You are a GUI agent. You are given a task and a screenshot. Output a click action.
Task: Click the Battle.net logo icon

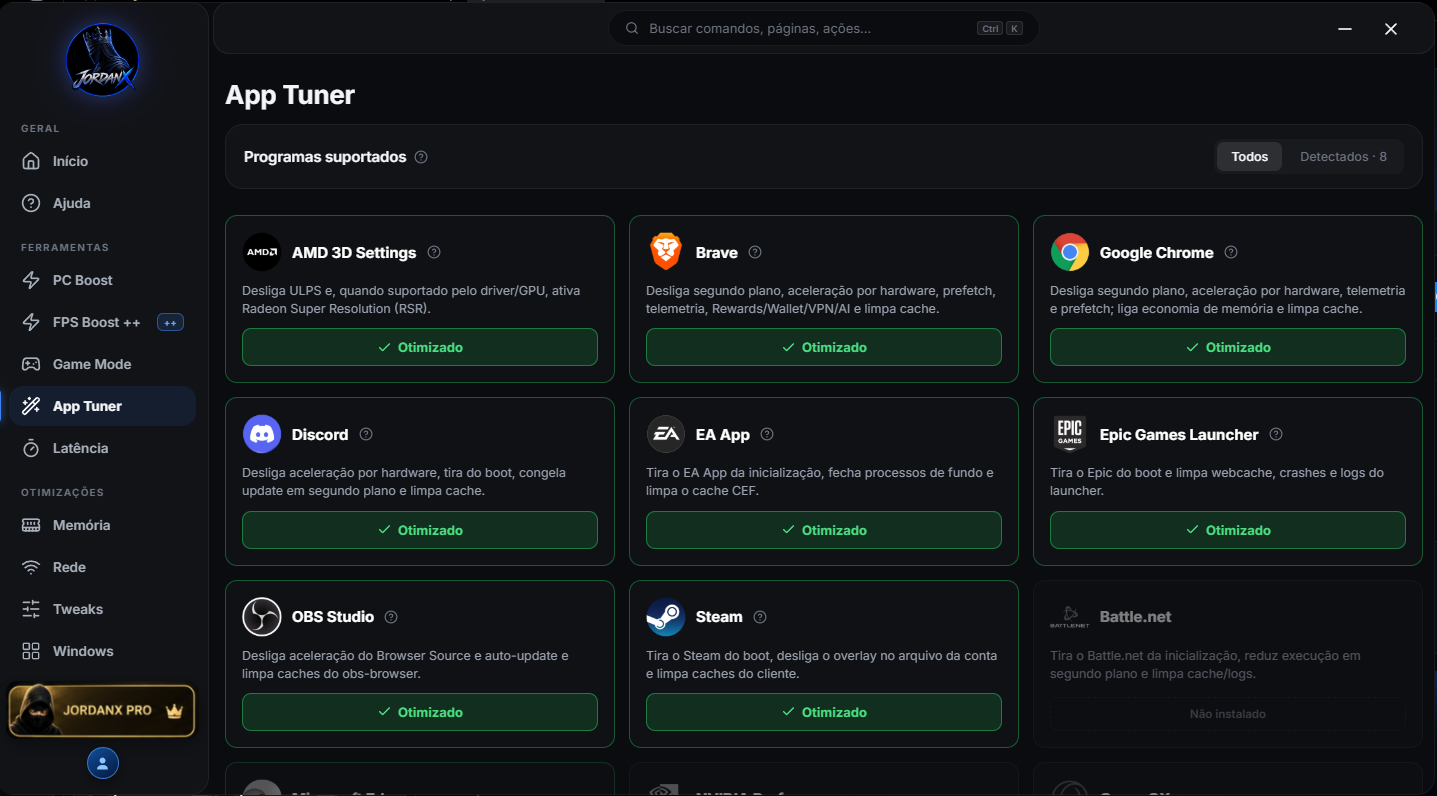click(x=1070, y=617)
